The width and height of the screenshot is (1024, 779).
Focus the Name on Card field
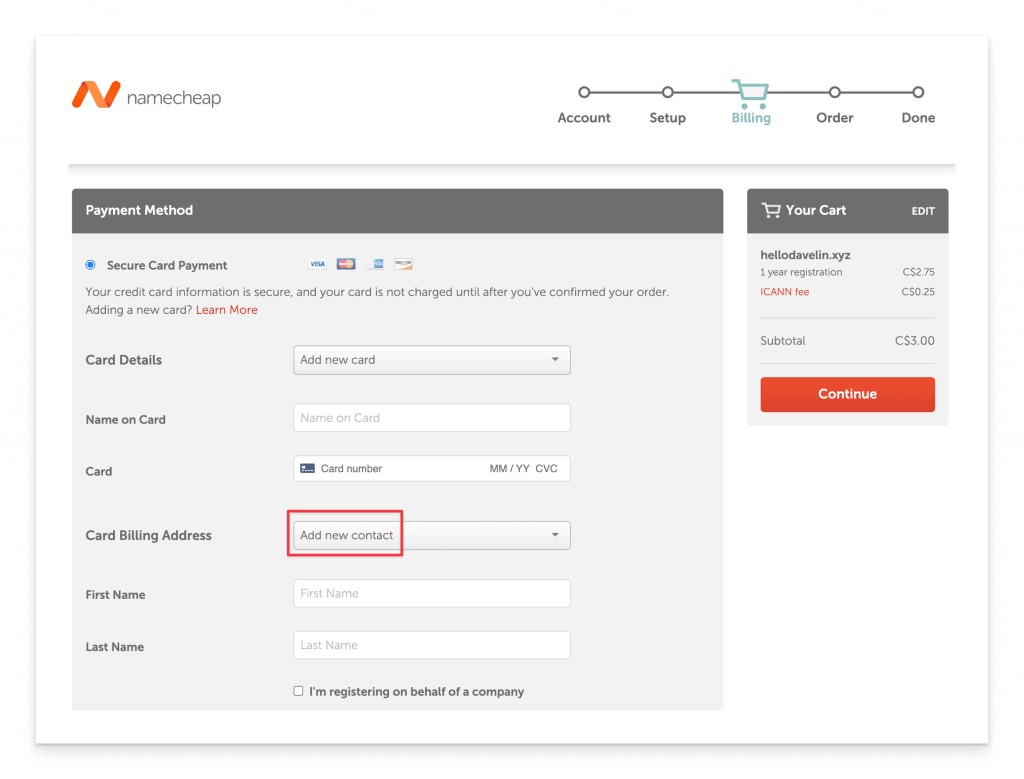tap(432, 418)
